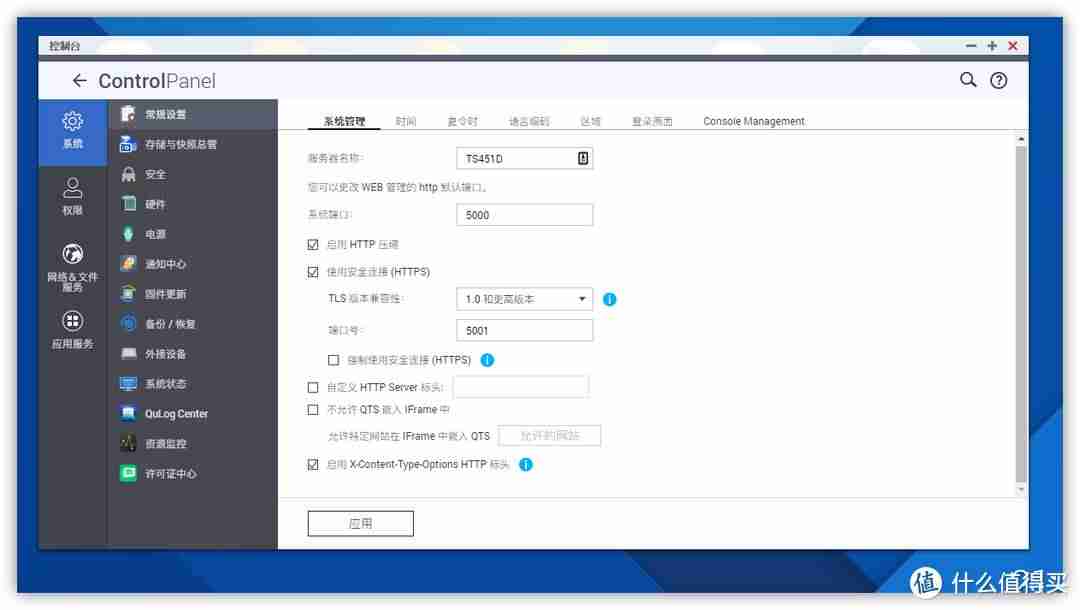Viewport: 1080px width, 610px height.
Task: Enable 不允许 QTS 嵌入 IFrame 中 checkbox
Action: (313, 410)
